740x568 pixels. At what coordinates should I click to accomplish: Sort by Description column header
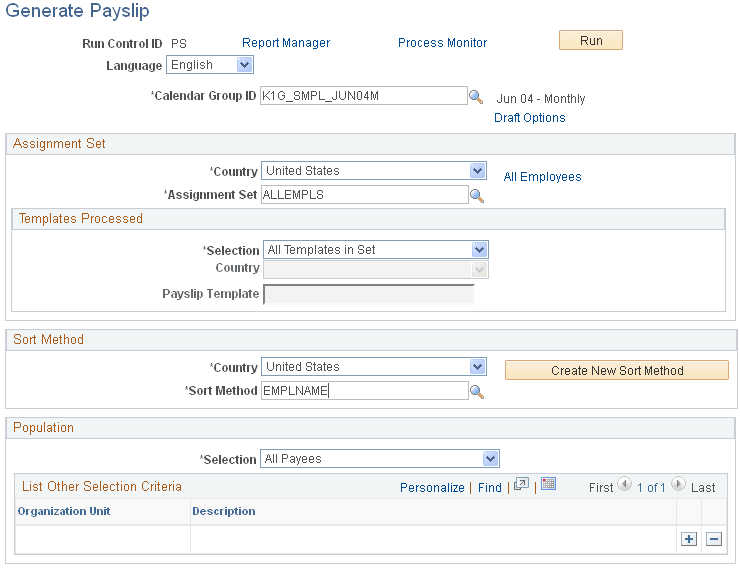[224, 511]
